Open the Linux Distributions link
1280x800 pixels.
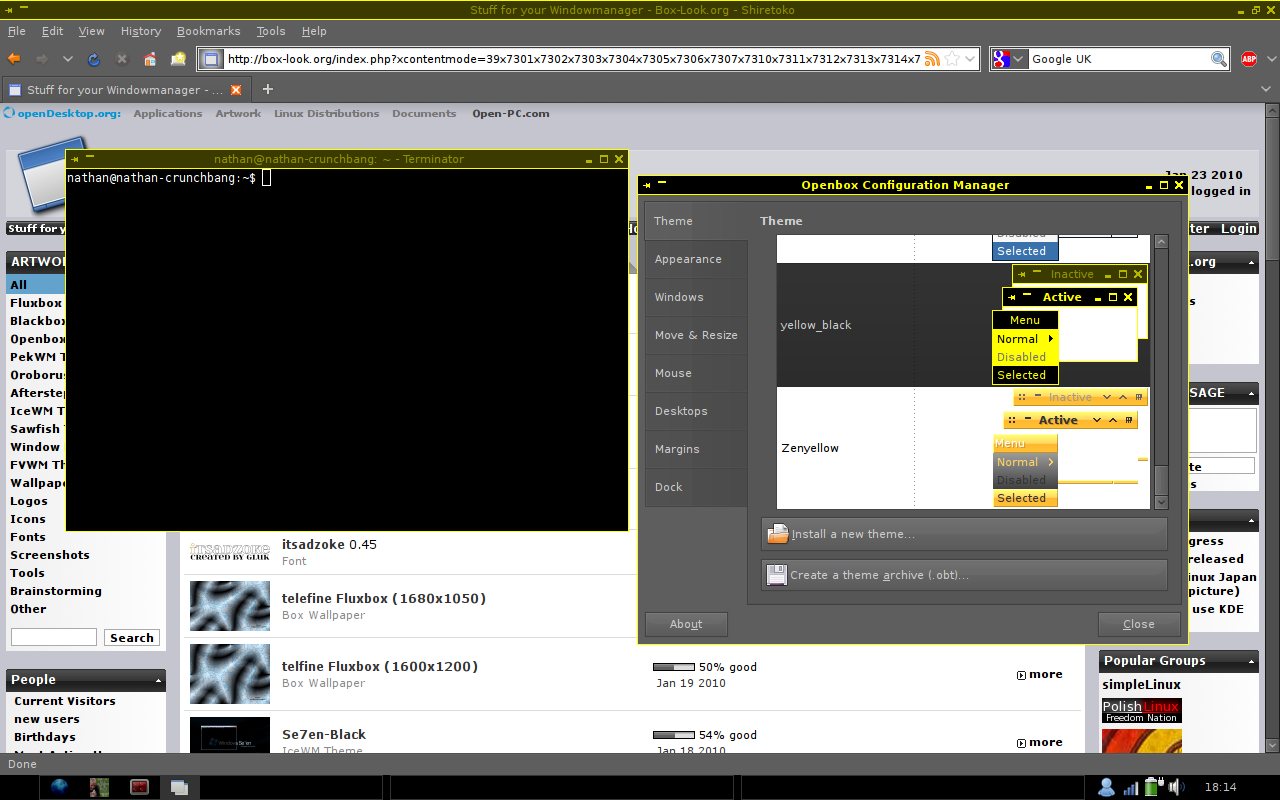[326, 113]
